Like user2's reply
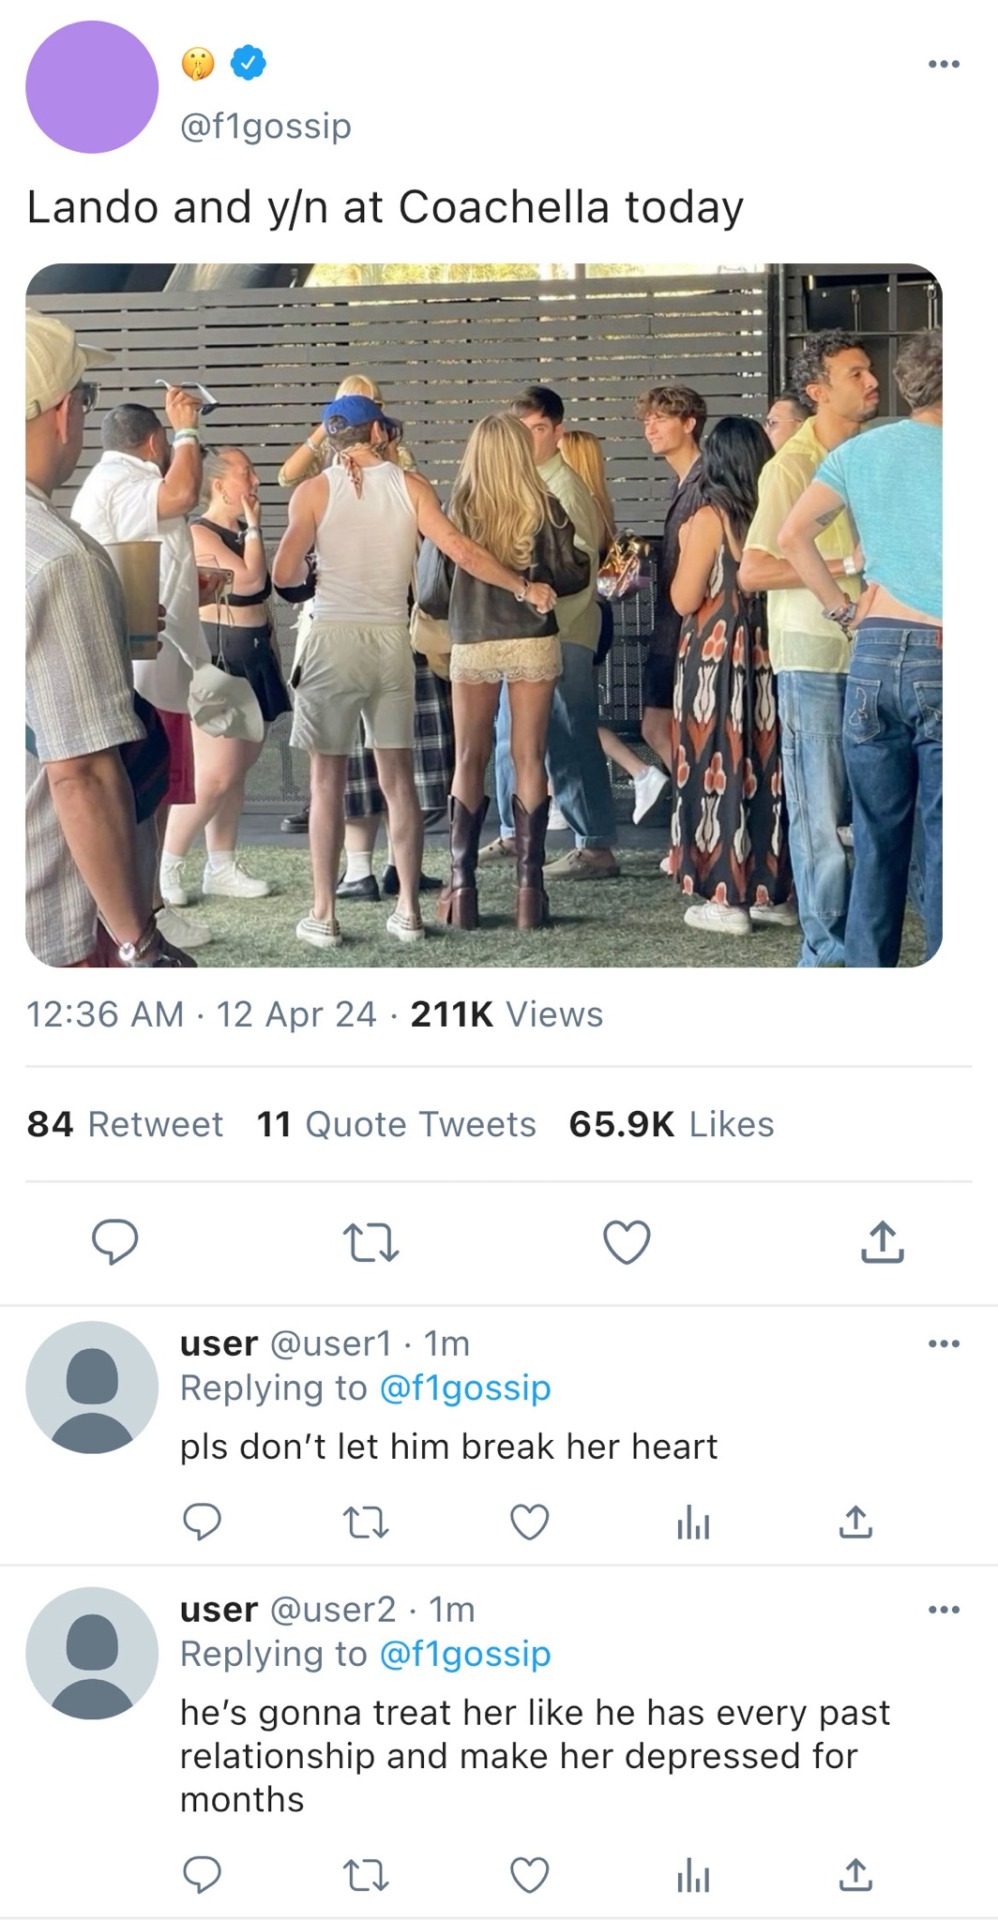Screen dimensions: 998x1920 click(529, 1875)
